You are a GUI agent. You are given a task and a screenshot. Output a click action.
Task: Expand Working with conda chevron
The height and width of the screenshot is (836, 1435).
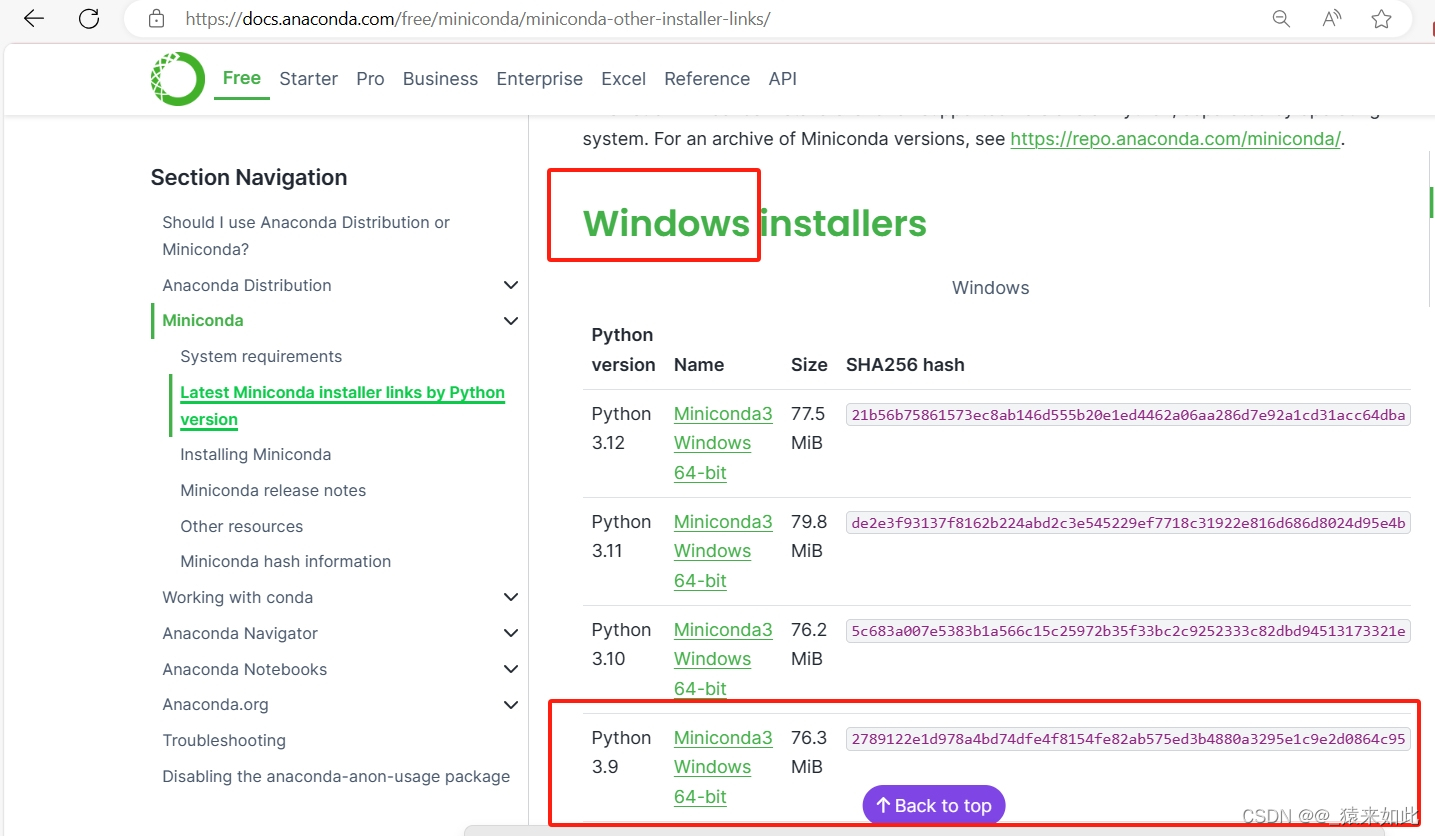(x=511, y=597)
